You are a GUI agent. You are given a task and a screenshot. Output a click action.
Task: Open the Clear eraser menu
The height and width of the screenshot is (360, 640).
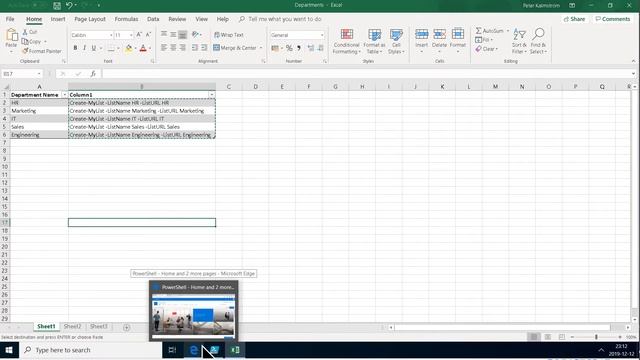pyautogui.click(x=487, y=49)
